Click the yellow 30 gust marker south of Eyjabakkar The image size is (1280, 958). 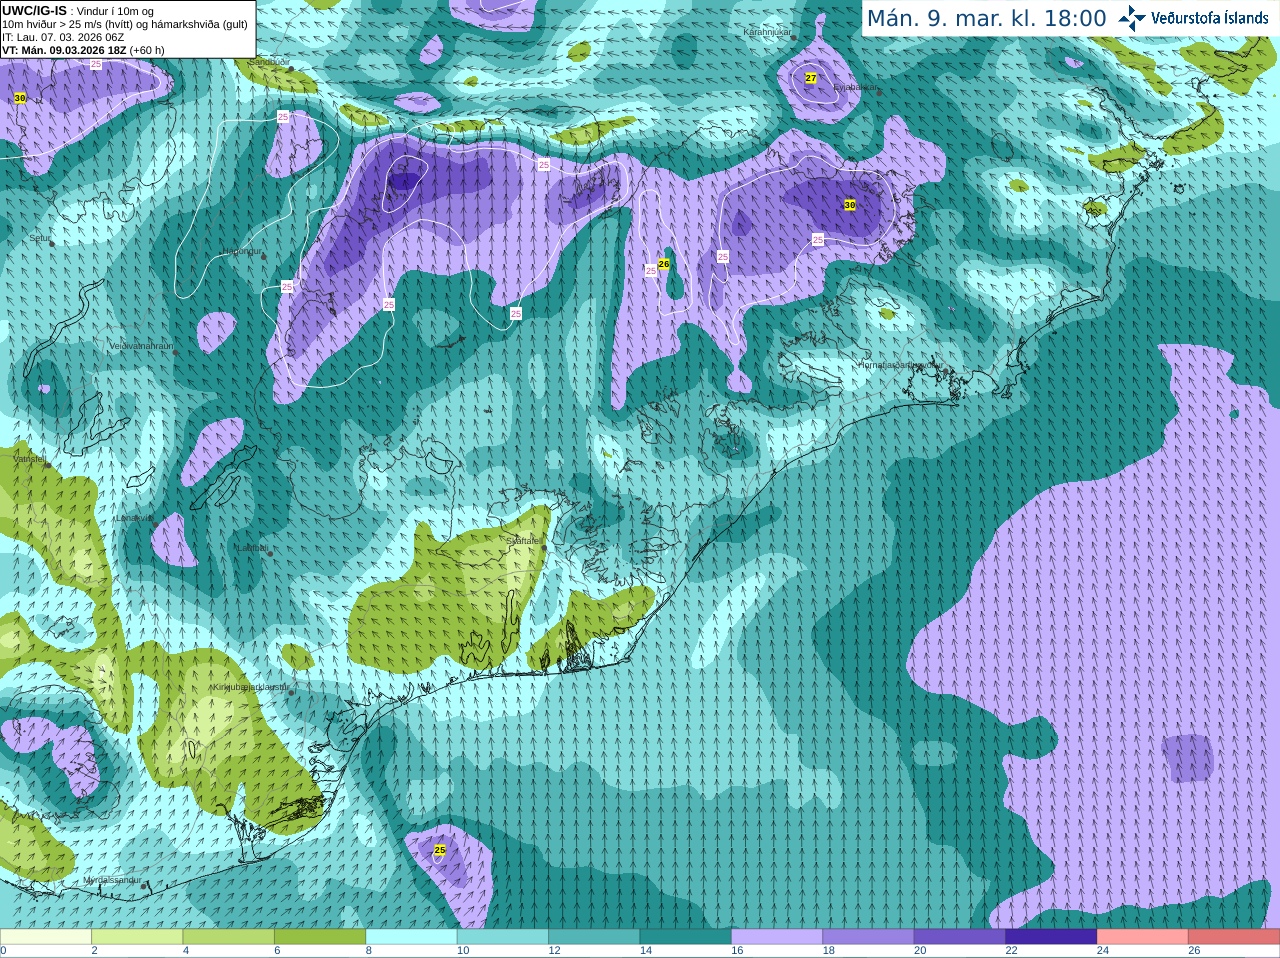(850, 205)
